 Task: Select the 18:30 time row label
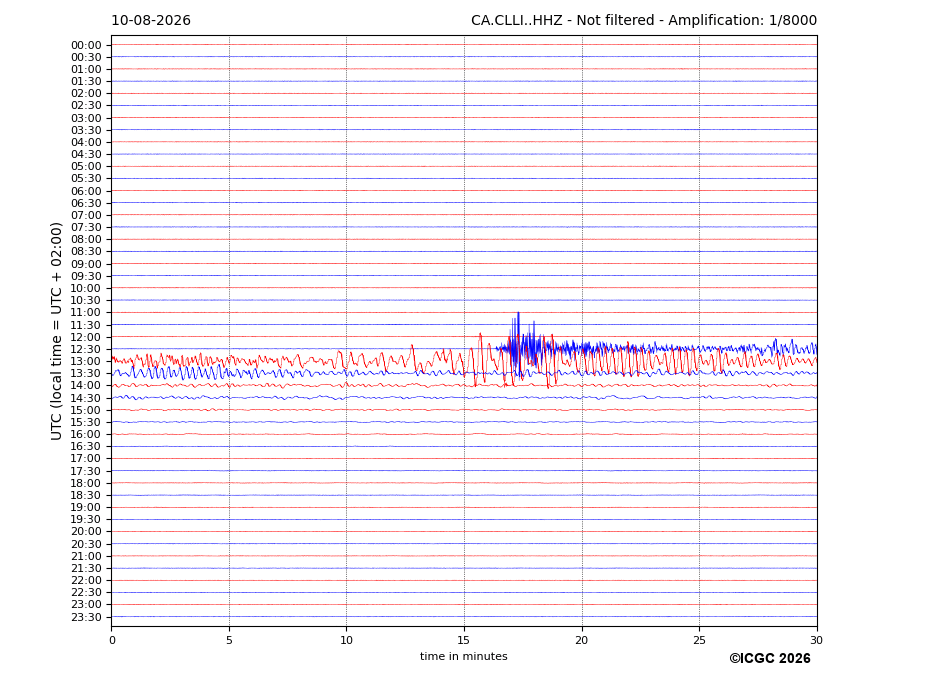pos(86,496)
